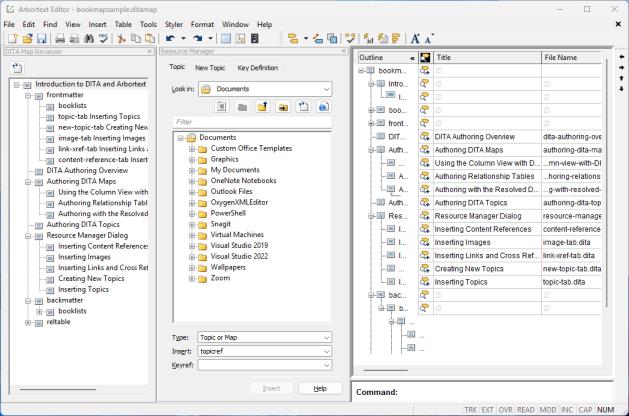Click the File Name column header
Screen dimensions: 629x416
(572, 58)
